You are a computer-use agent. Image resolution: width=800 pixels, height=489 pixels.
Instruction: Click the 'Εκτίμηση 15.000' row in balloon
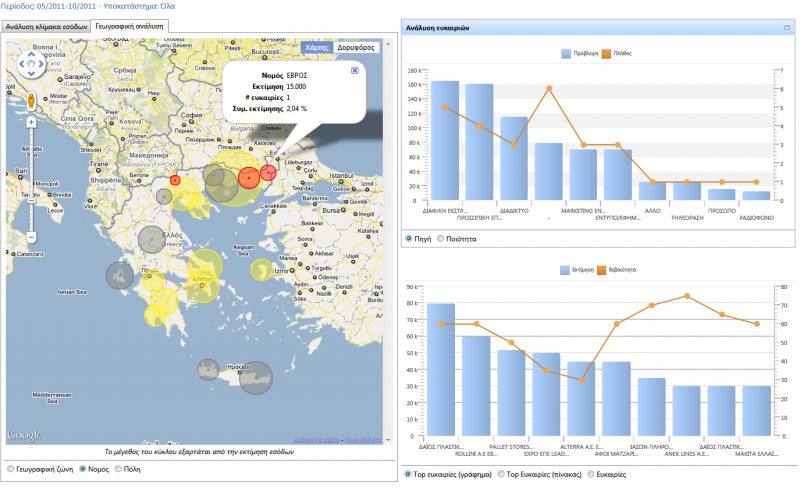(x=279, y=86)
